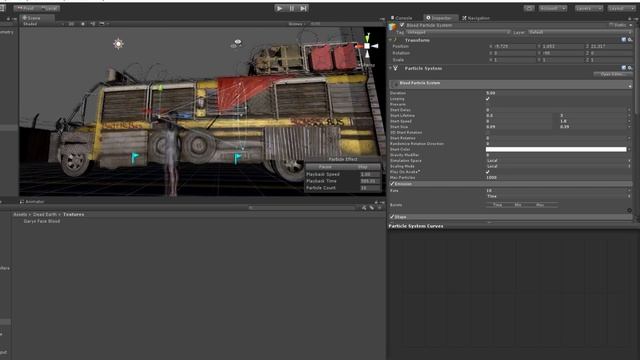Open the Static flags dropdown arrow
Screen dimensions: 640x360
[x=631, y=25]
